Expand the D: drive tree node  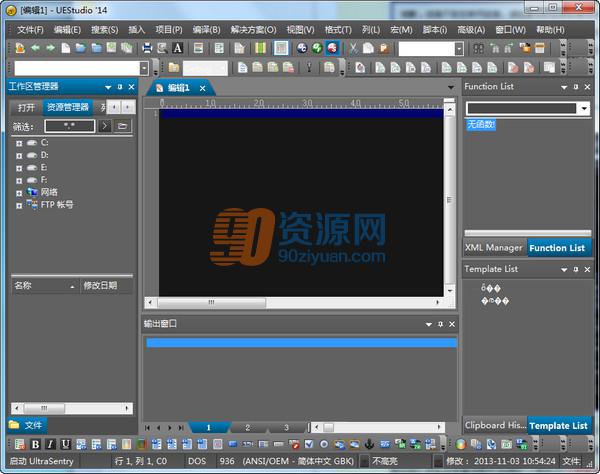tap(19, 156)
